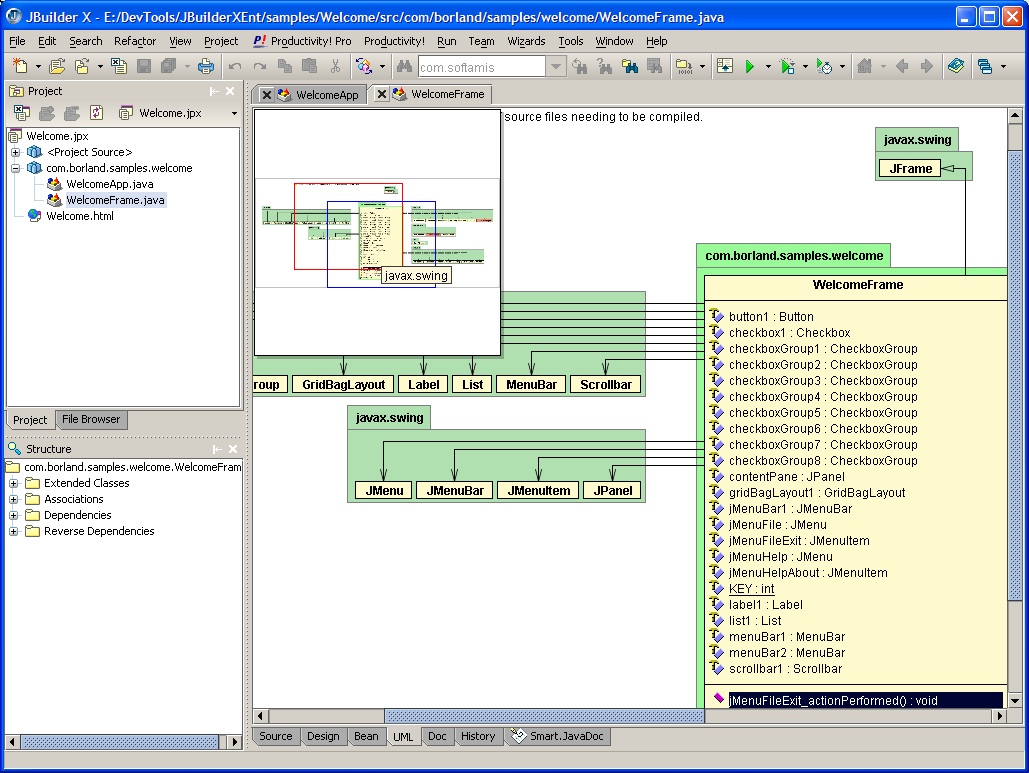Viewport: 1029px width, 773px height.
Task: Click the Paste clipboard icon
Action: pos(309,66)
